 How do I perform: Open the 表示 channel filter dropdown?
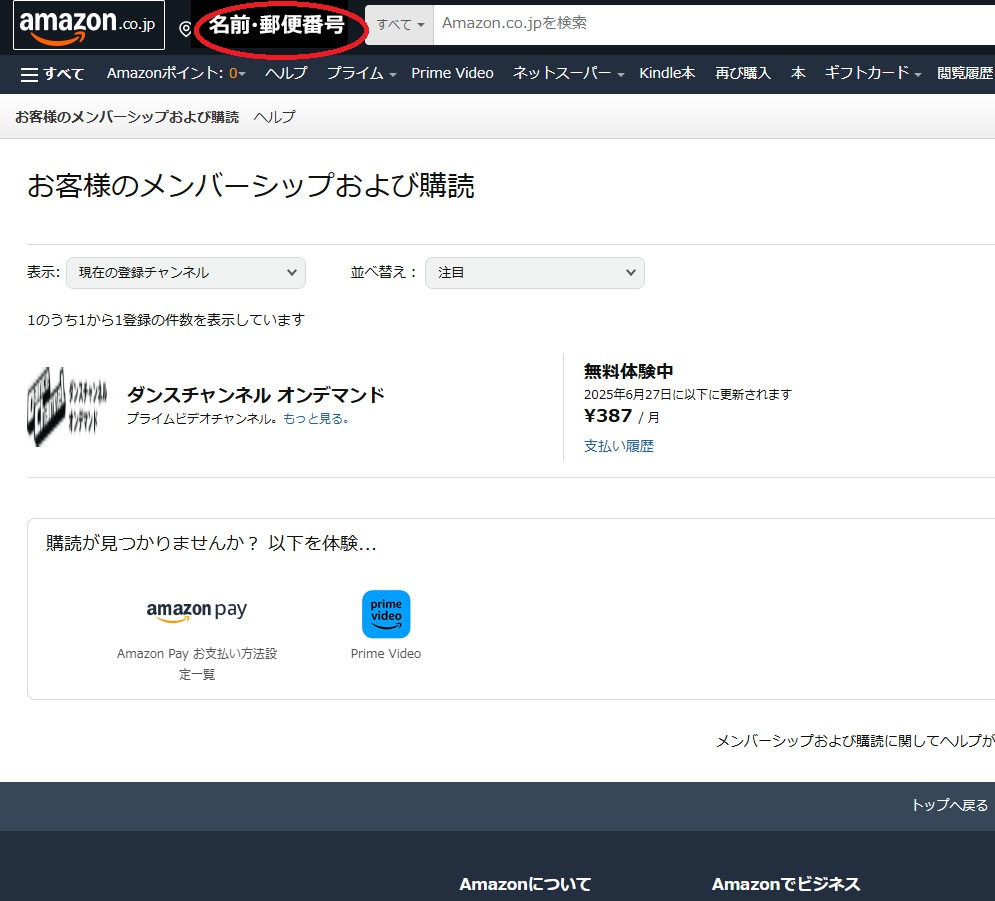click(x=185, y=272)
